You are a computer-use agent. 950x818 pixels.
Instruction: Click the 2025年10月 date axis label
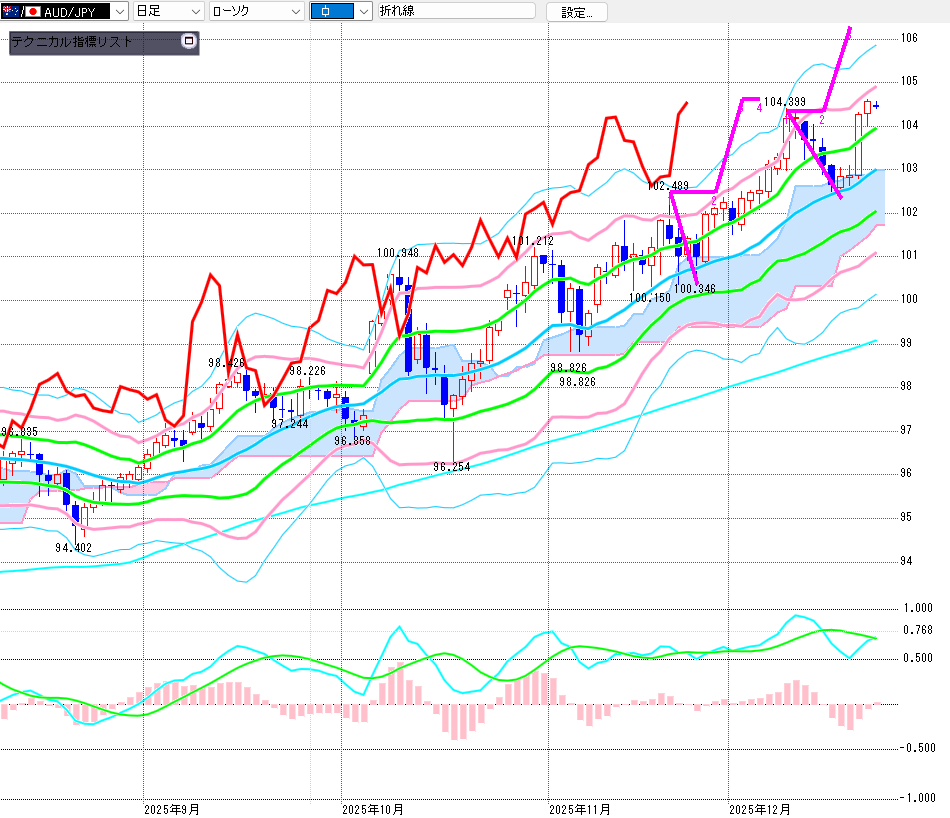[372, 808]
